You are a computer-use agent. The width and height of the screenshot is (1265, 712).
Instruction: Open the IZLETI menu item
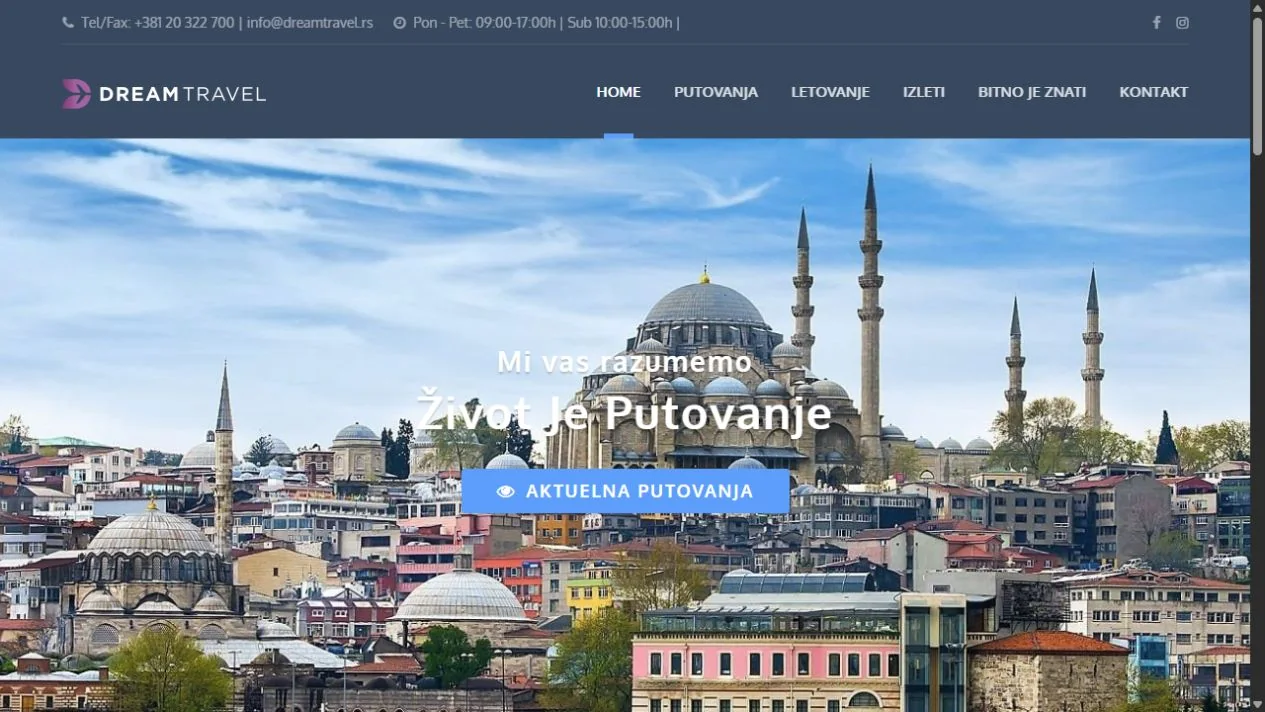point(924,92)
